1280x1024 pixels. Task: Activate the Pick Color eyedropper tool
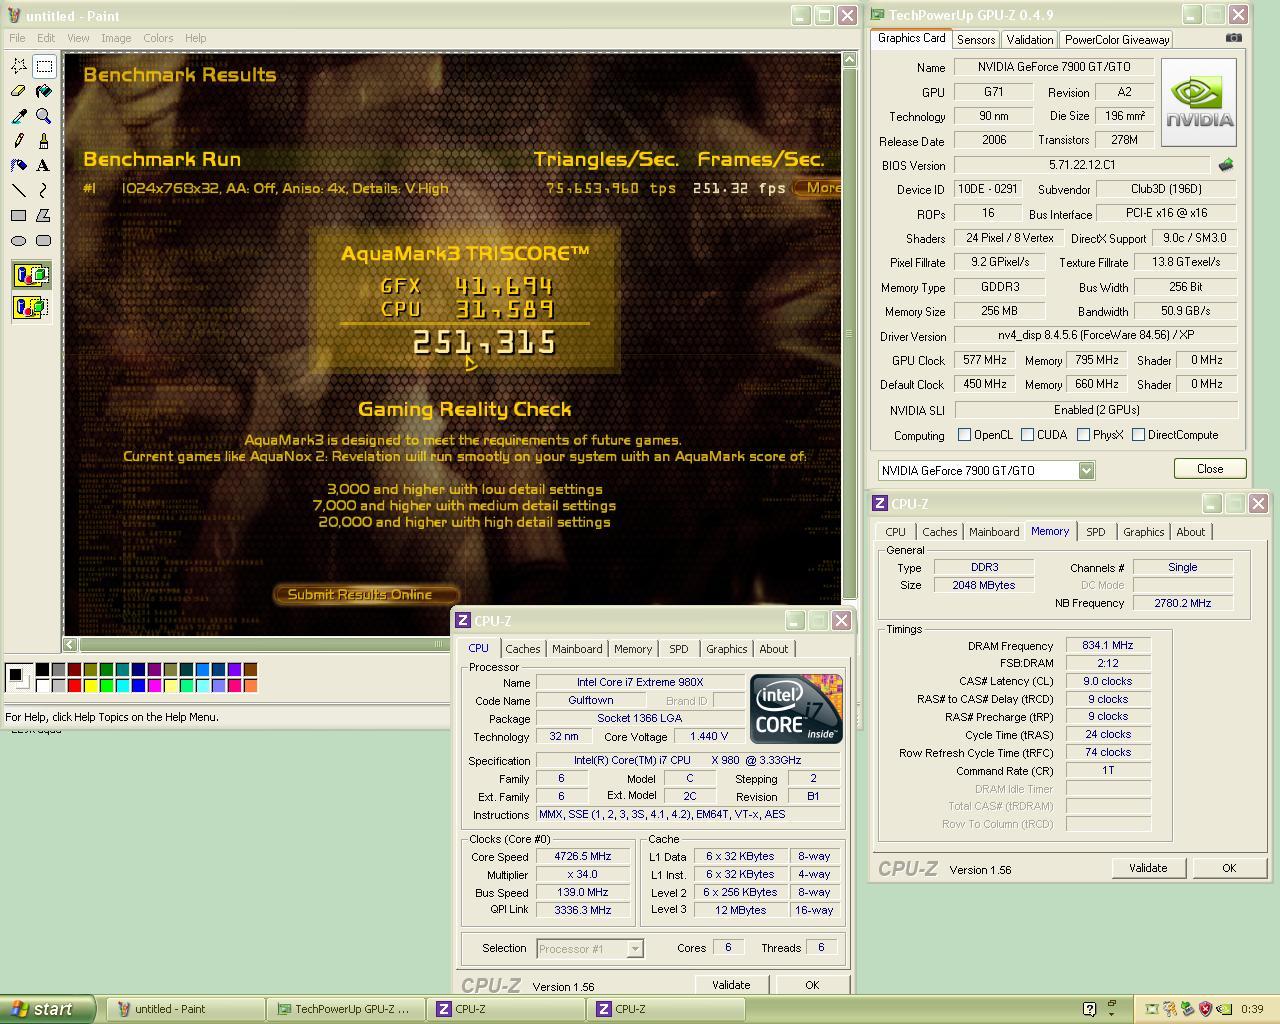(18, 116)
